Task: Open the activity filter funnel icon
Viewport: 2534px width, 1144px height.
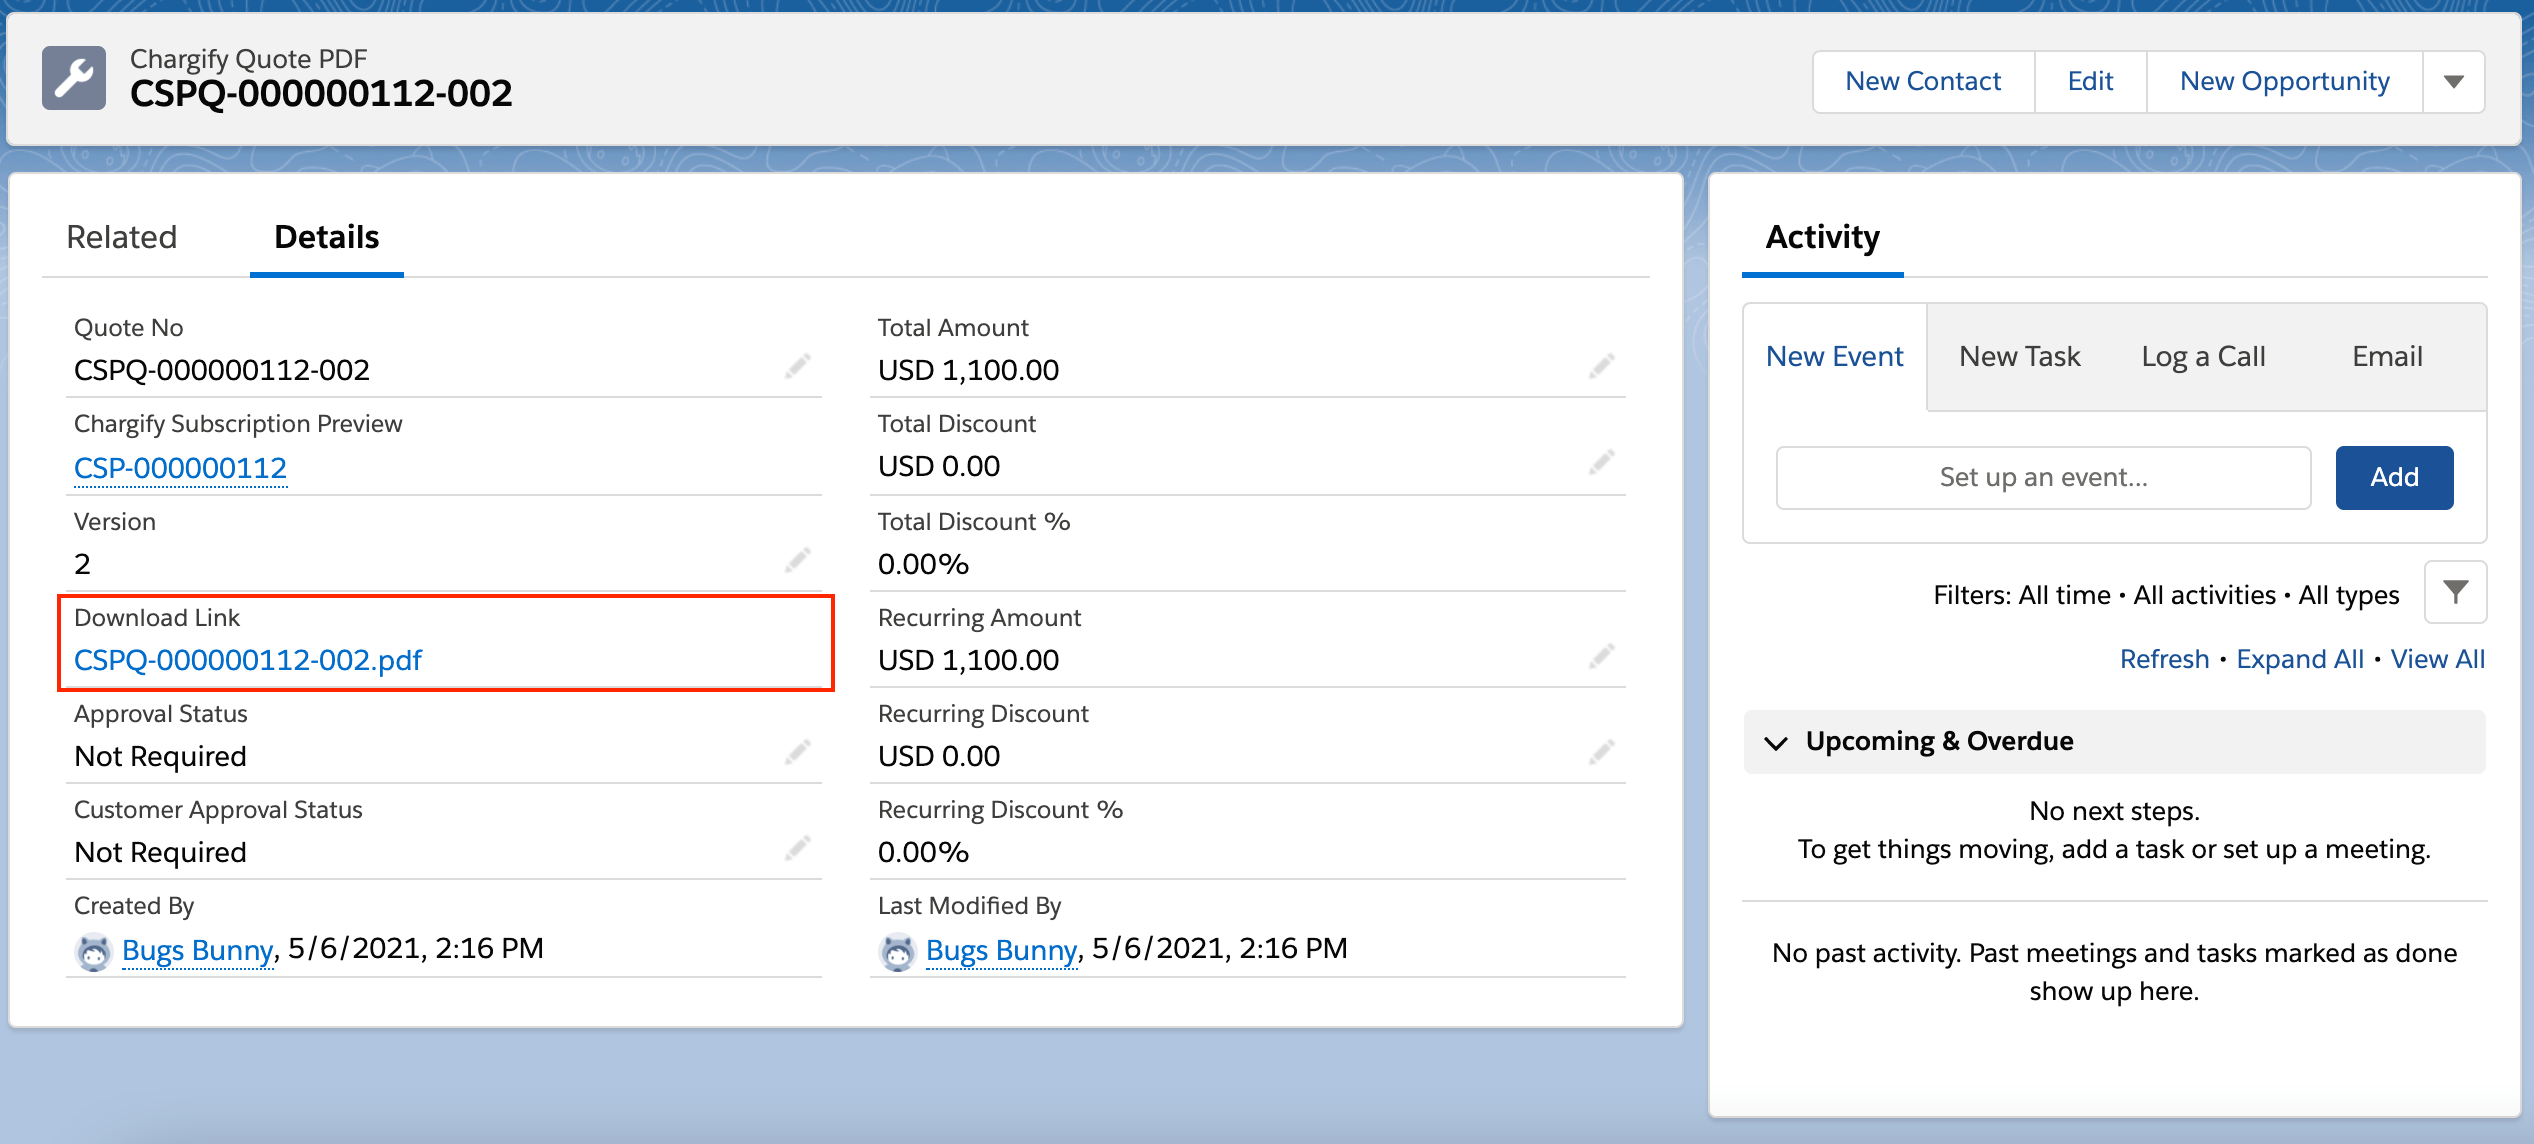Action: (x=2455, y=593)
